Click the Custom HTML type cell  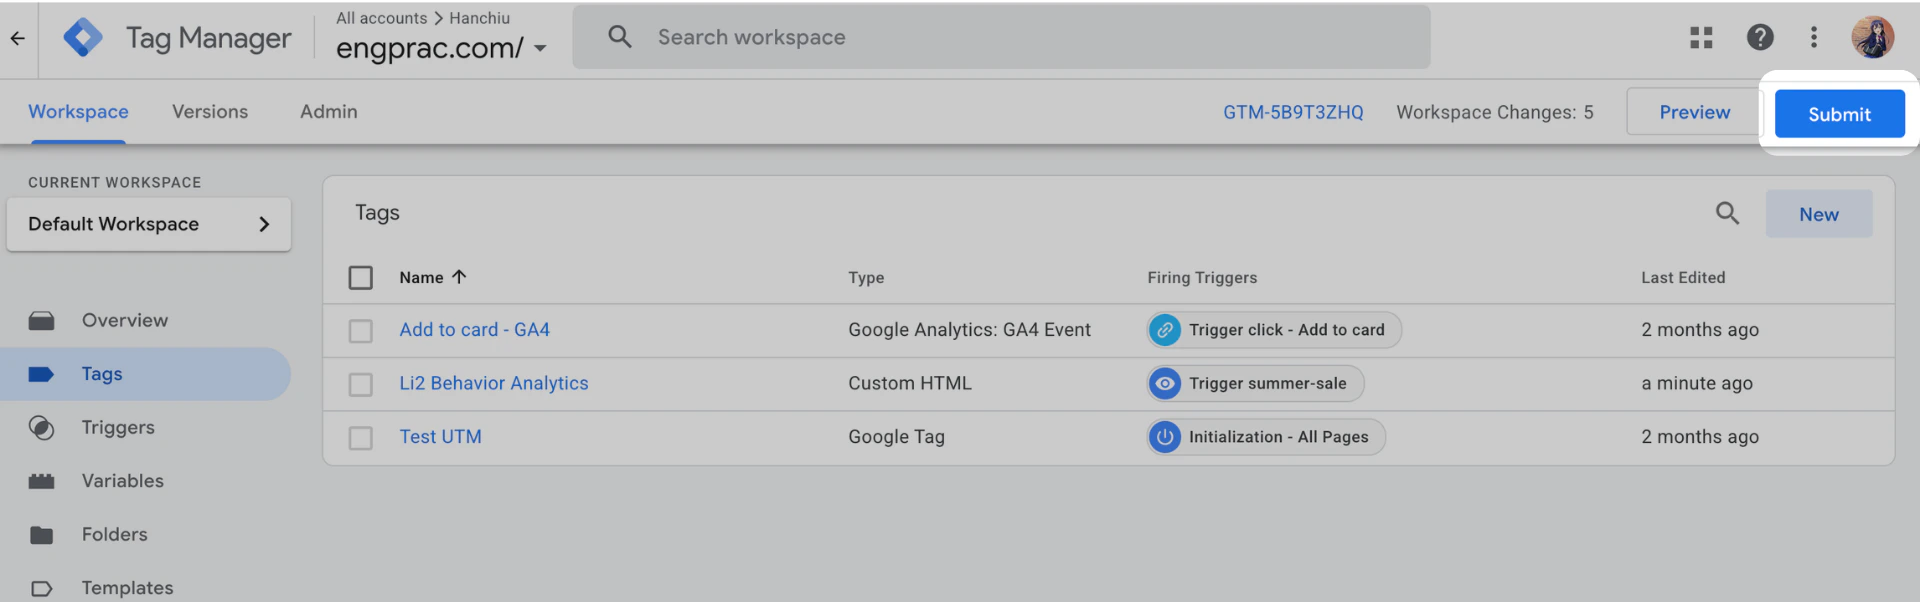[910, 383]
